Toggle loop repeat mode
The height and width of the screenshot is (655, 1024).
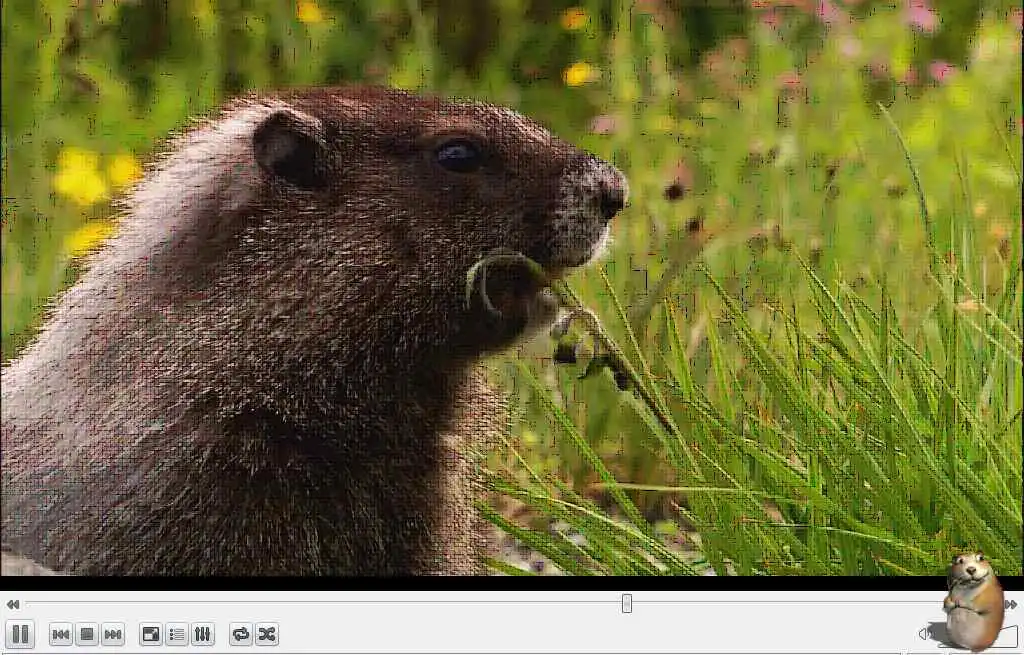tap(241, 634)
